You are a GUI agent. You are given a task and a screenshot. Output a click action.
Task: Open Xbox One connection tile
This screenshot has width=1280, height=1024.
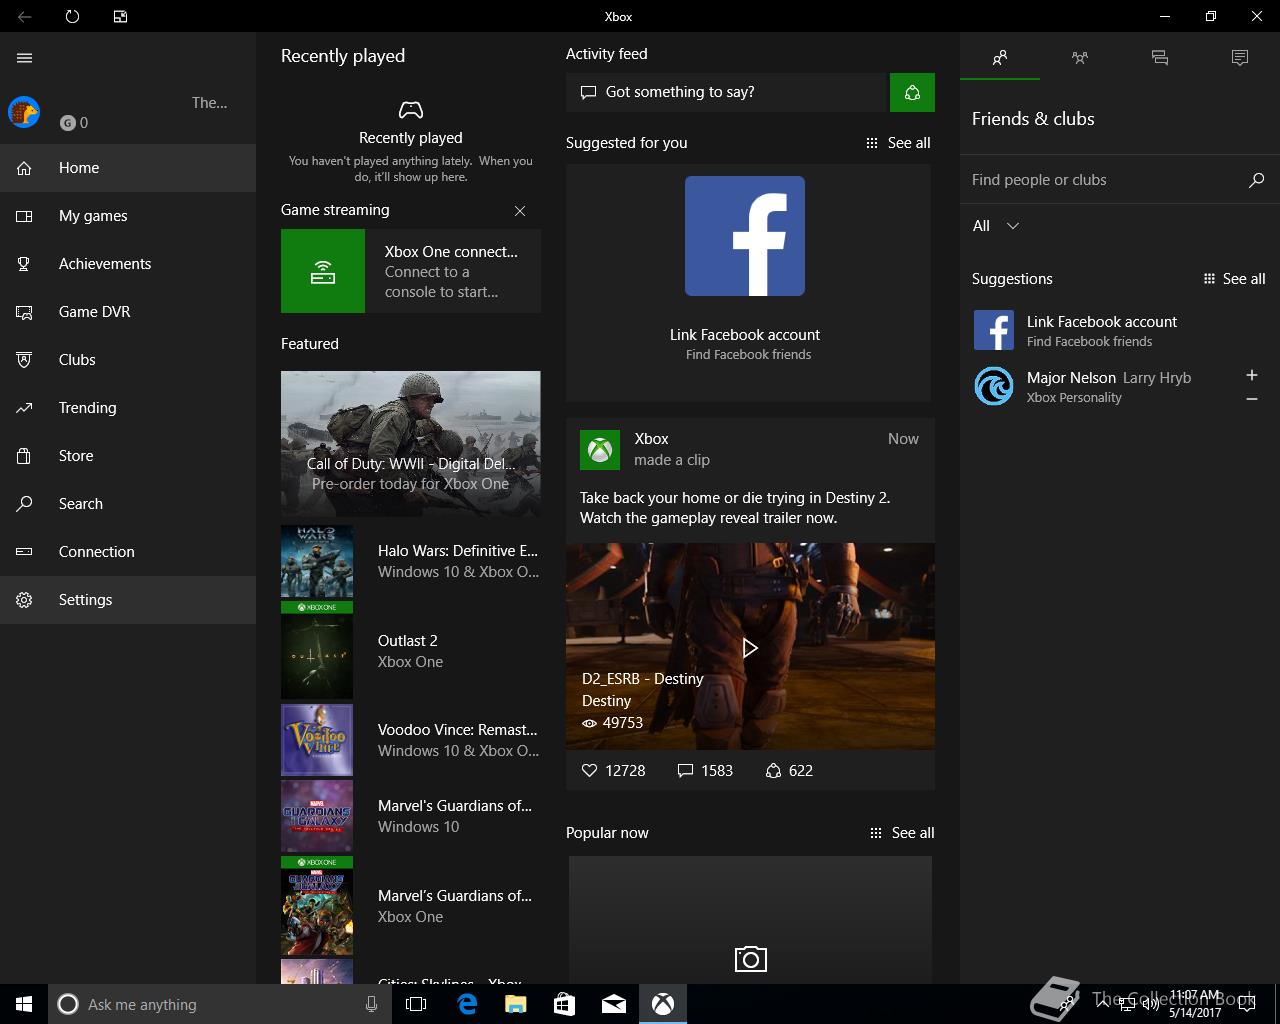[x=411, y=271]
